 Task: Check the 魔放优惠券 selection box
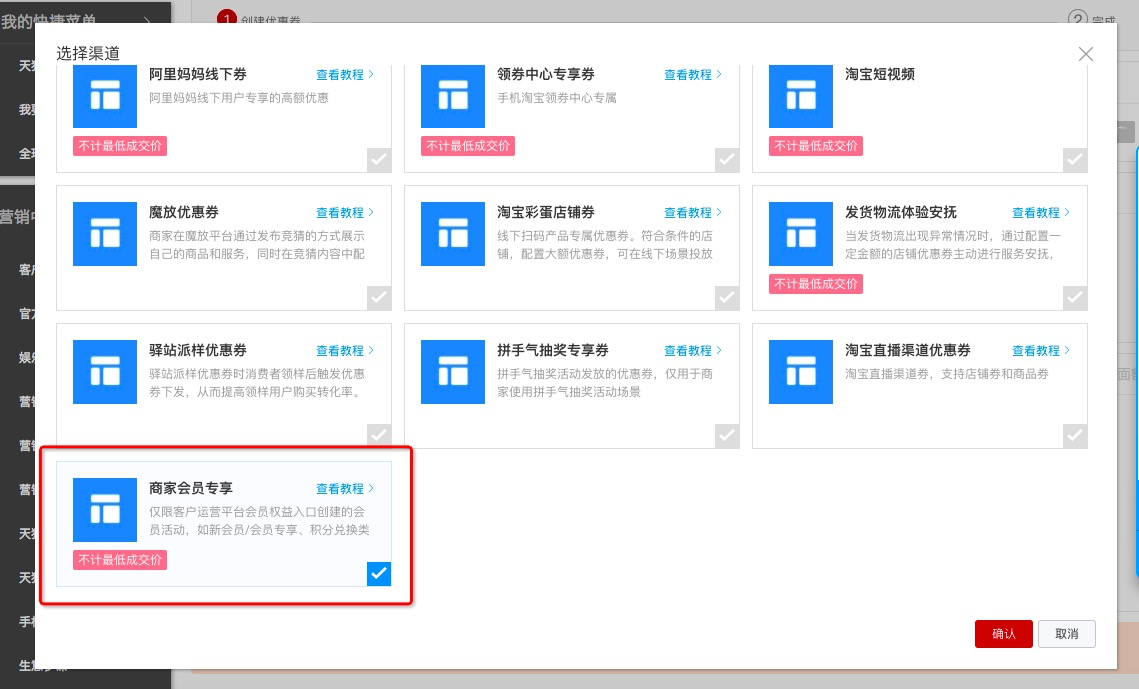click(x=378, y=298)
